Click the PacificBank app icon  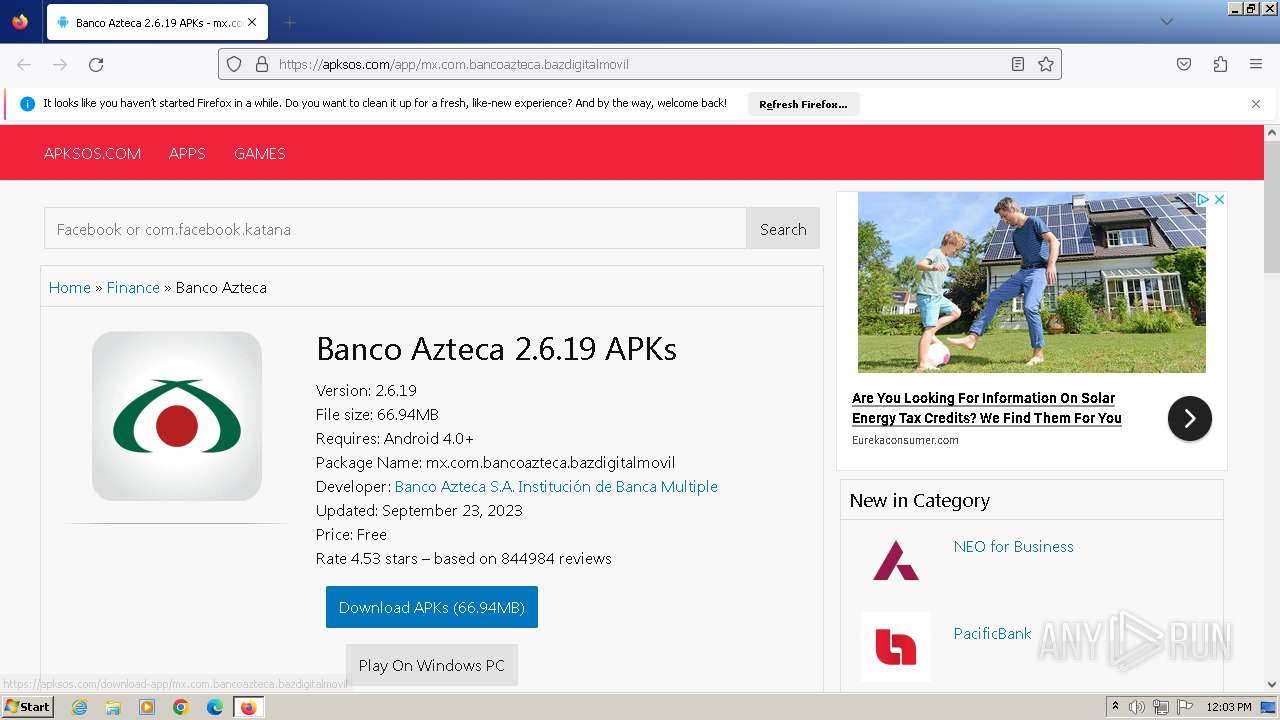[x=896, y=647]
